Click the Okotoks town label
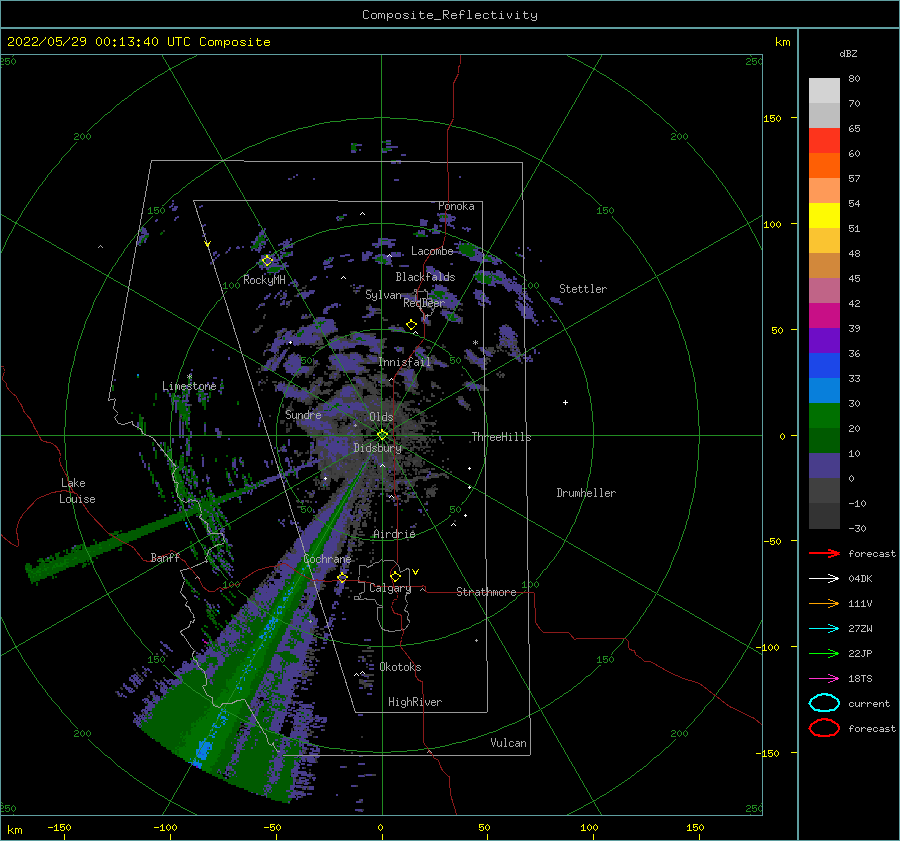This screenshot has height=841, width=900. [400, 667]
